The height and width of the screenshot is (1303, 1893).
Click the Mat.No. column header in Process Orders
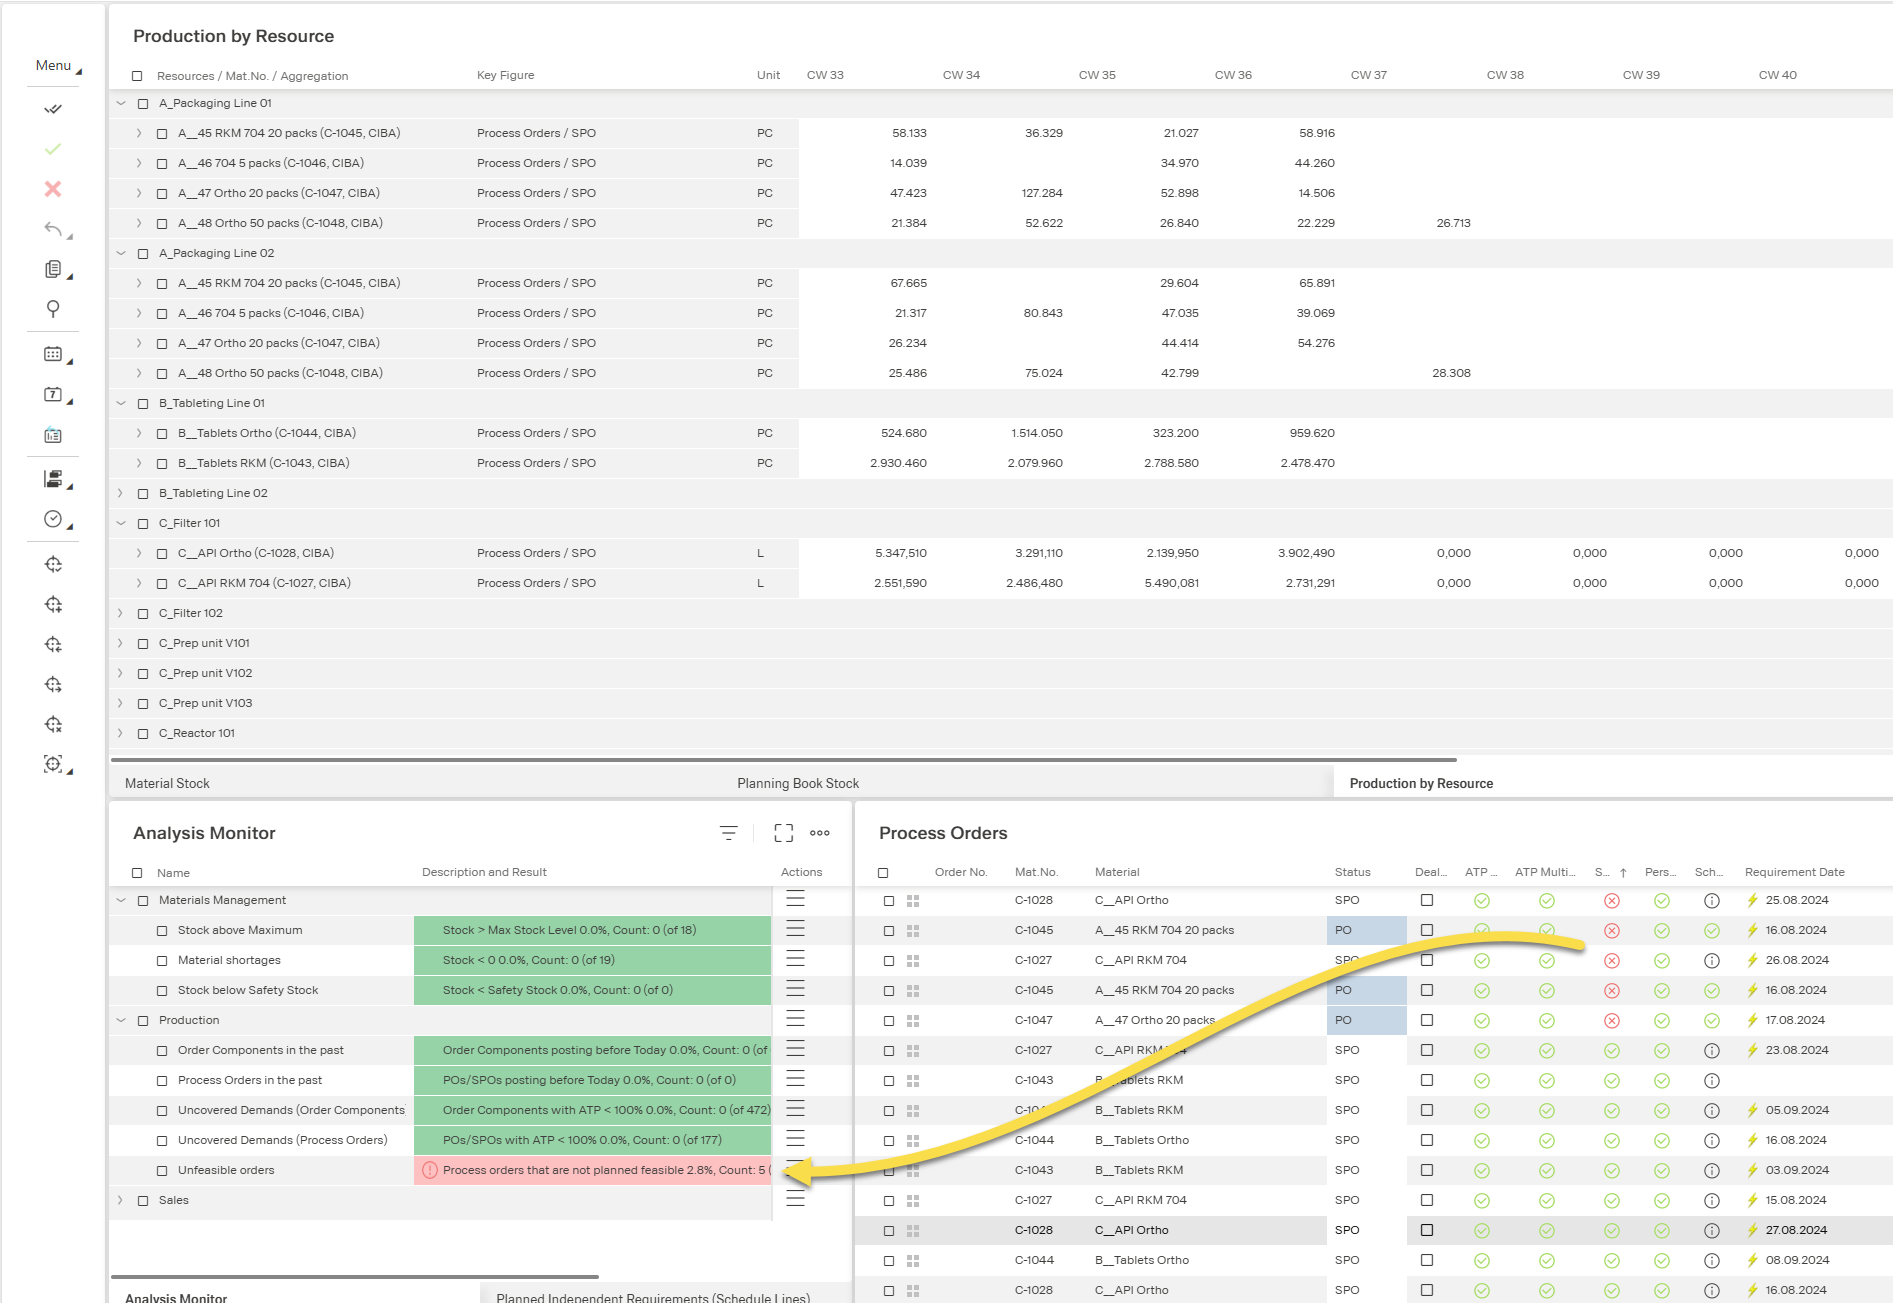click(x=1036, y=872)
